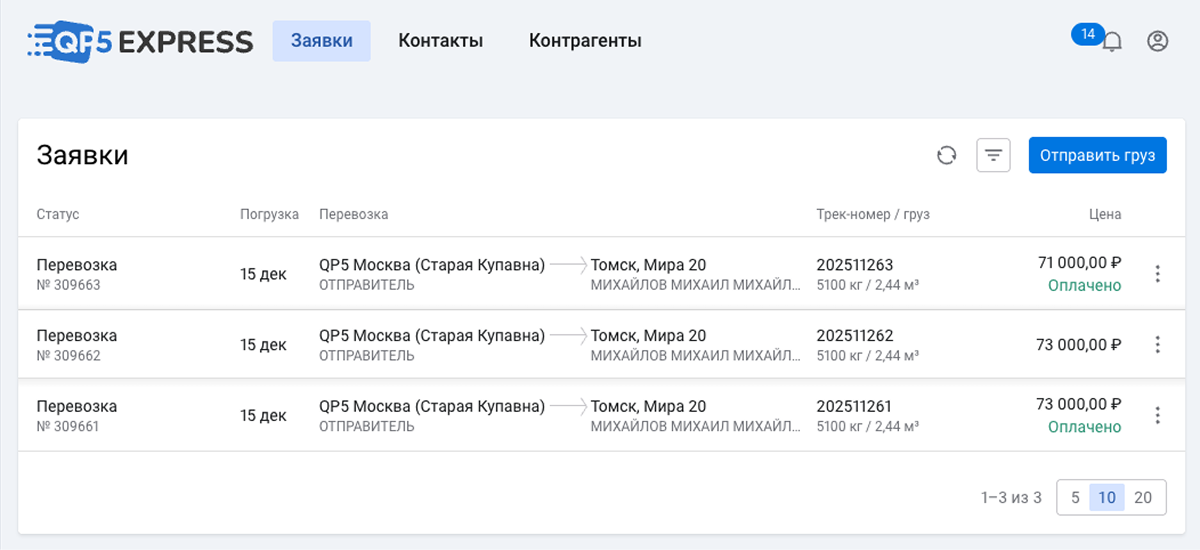Click the notification badge showing 14
The height and width of the screenshot is (550, 1200).
[x=1088, y=34]
